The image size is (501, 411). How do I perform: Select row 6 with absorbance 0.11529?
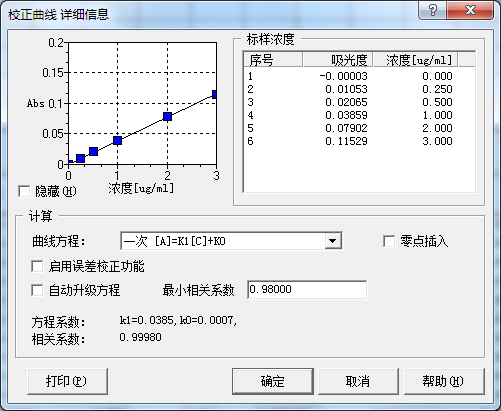[x=359, y=141]
